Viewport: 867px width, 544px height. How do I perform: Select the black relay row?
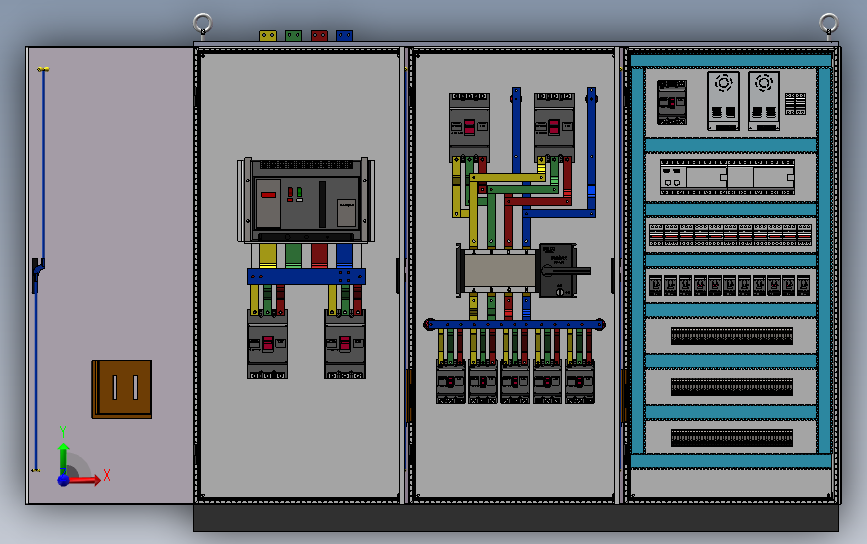729,285
